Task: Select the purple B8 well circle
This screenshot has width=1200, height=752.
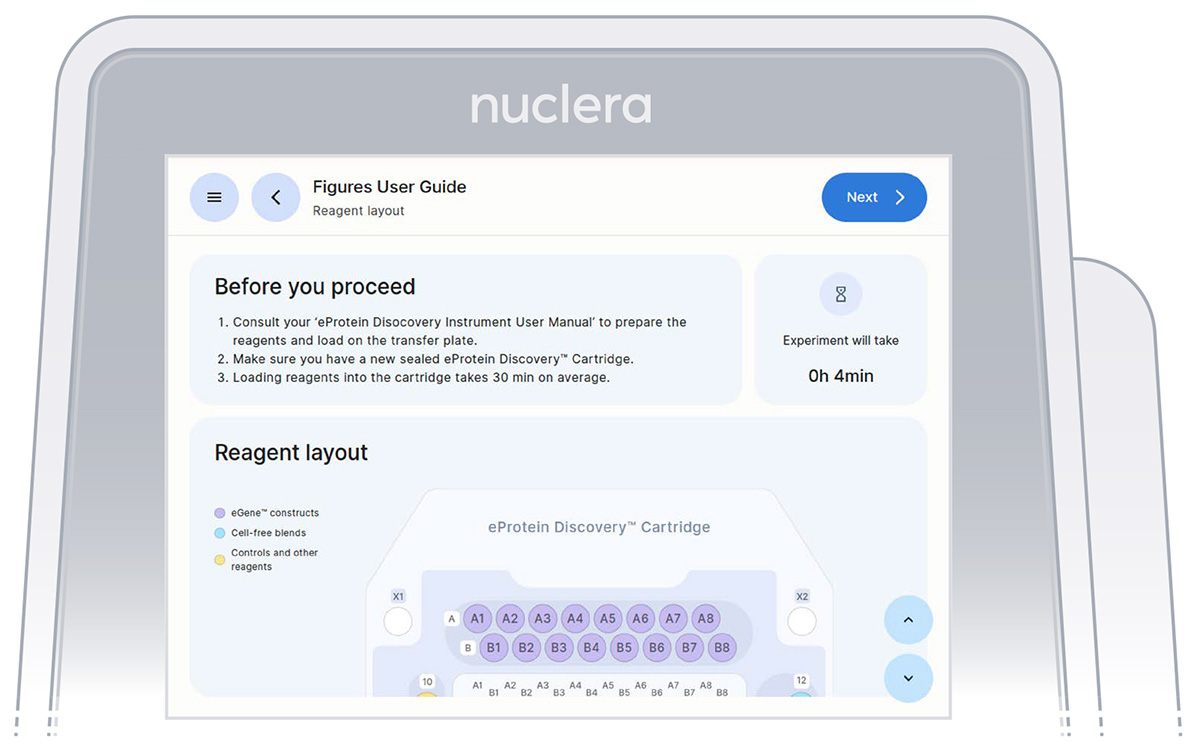Action: point(722,648)
